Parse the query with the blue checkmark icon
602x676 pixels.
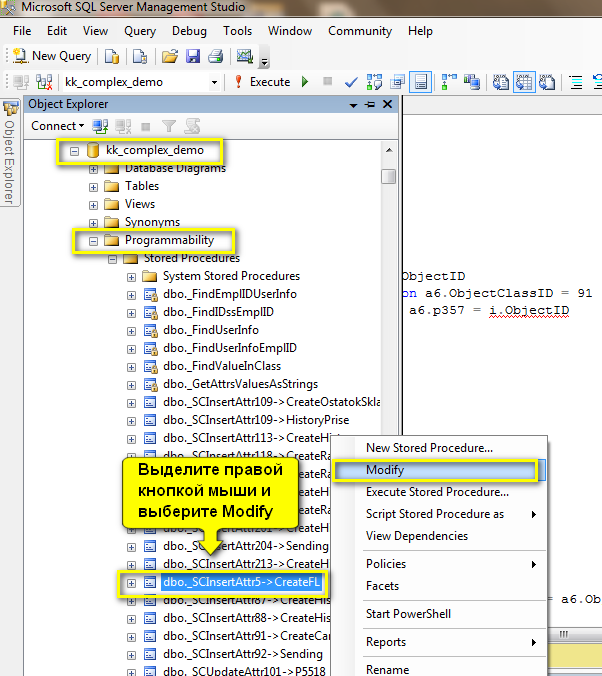click(351, 82)
